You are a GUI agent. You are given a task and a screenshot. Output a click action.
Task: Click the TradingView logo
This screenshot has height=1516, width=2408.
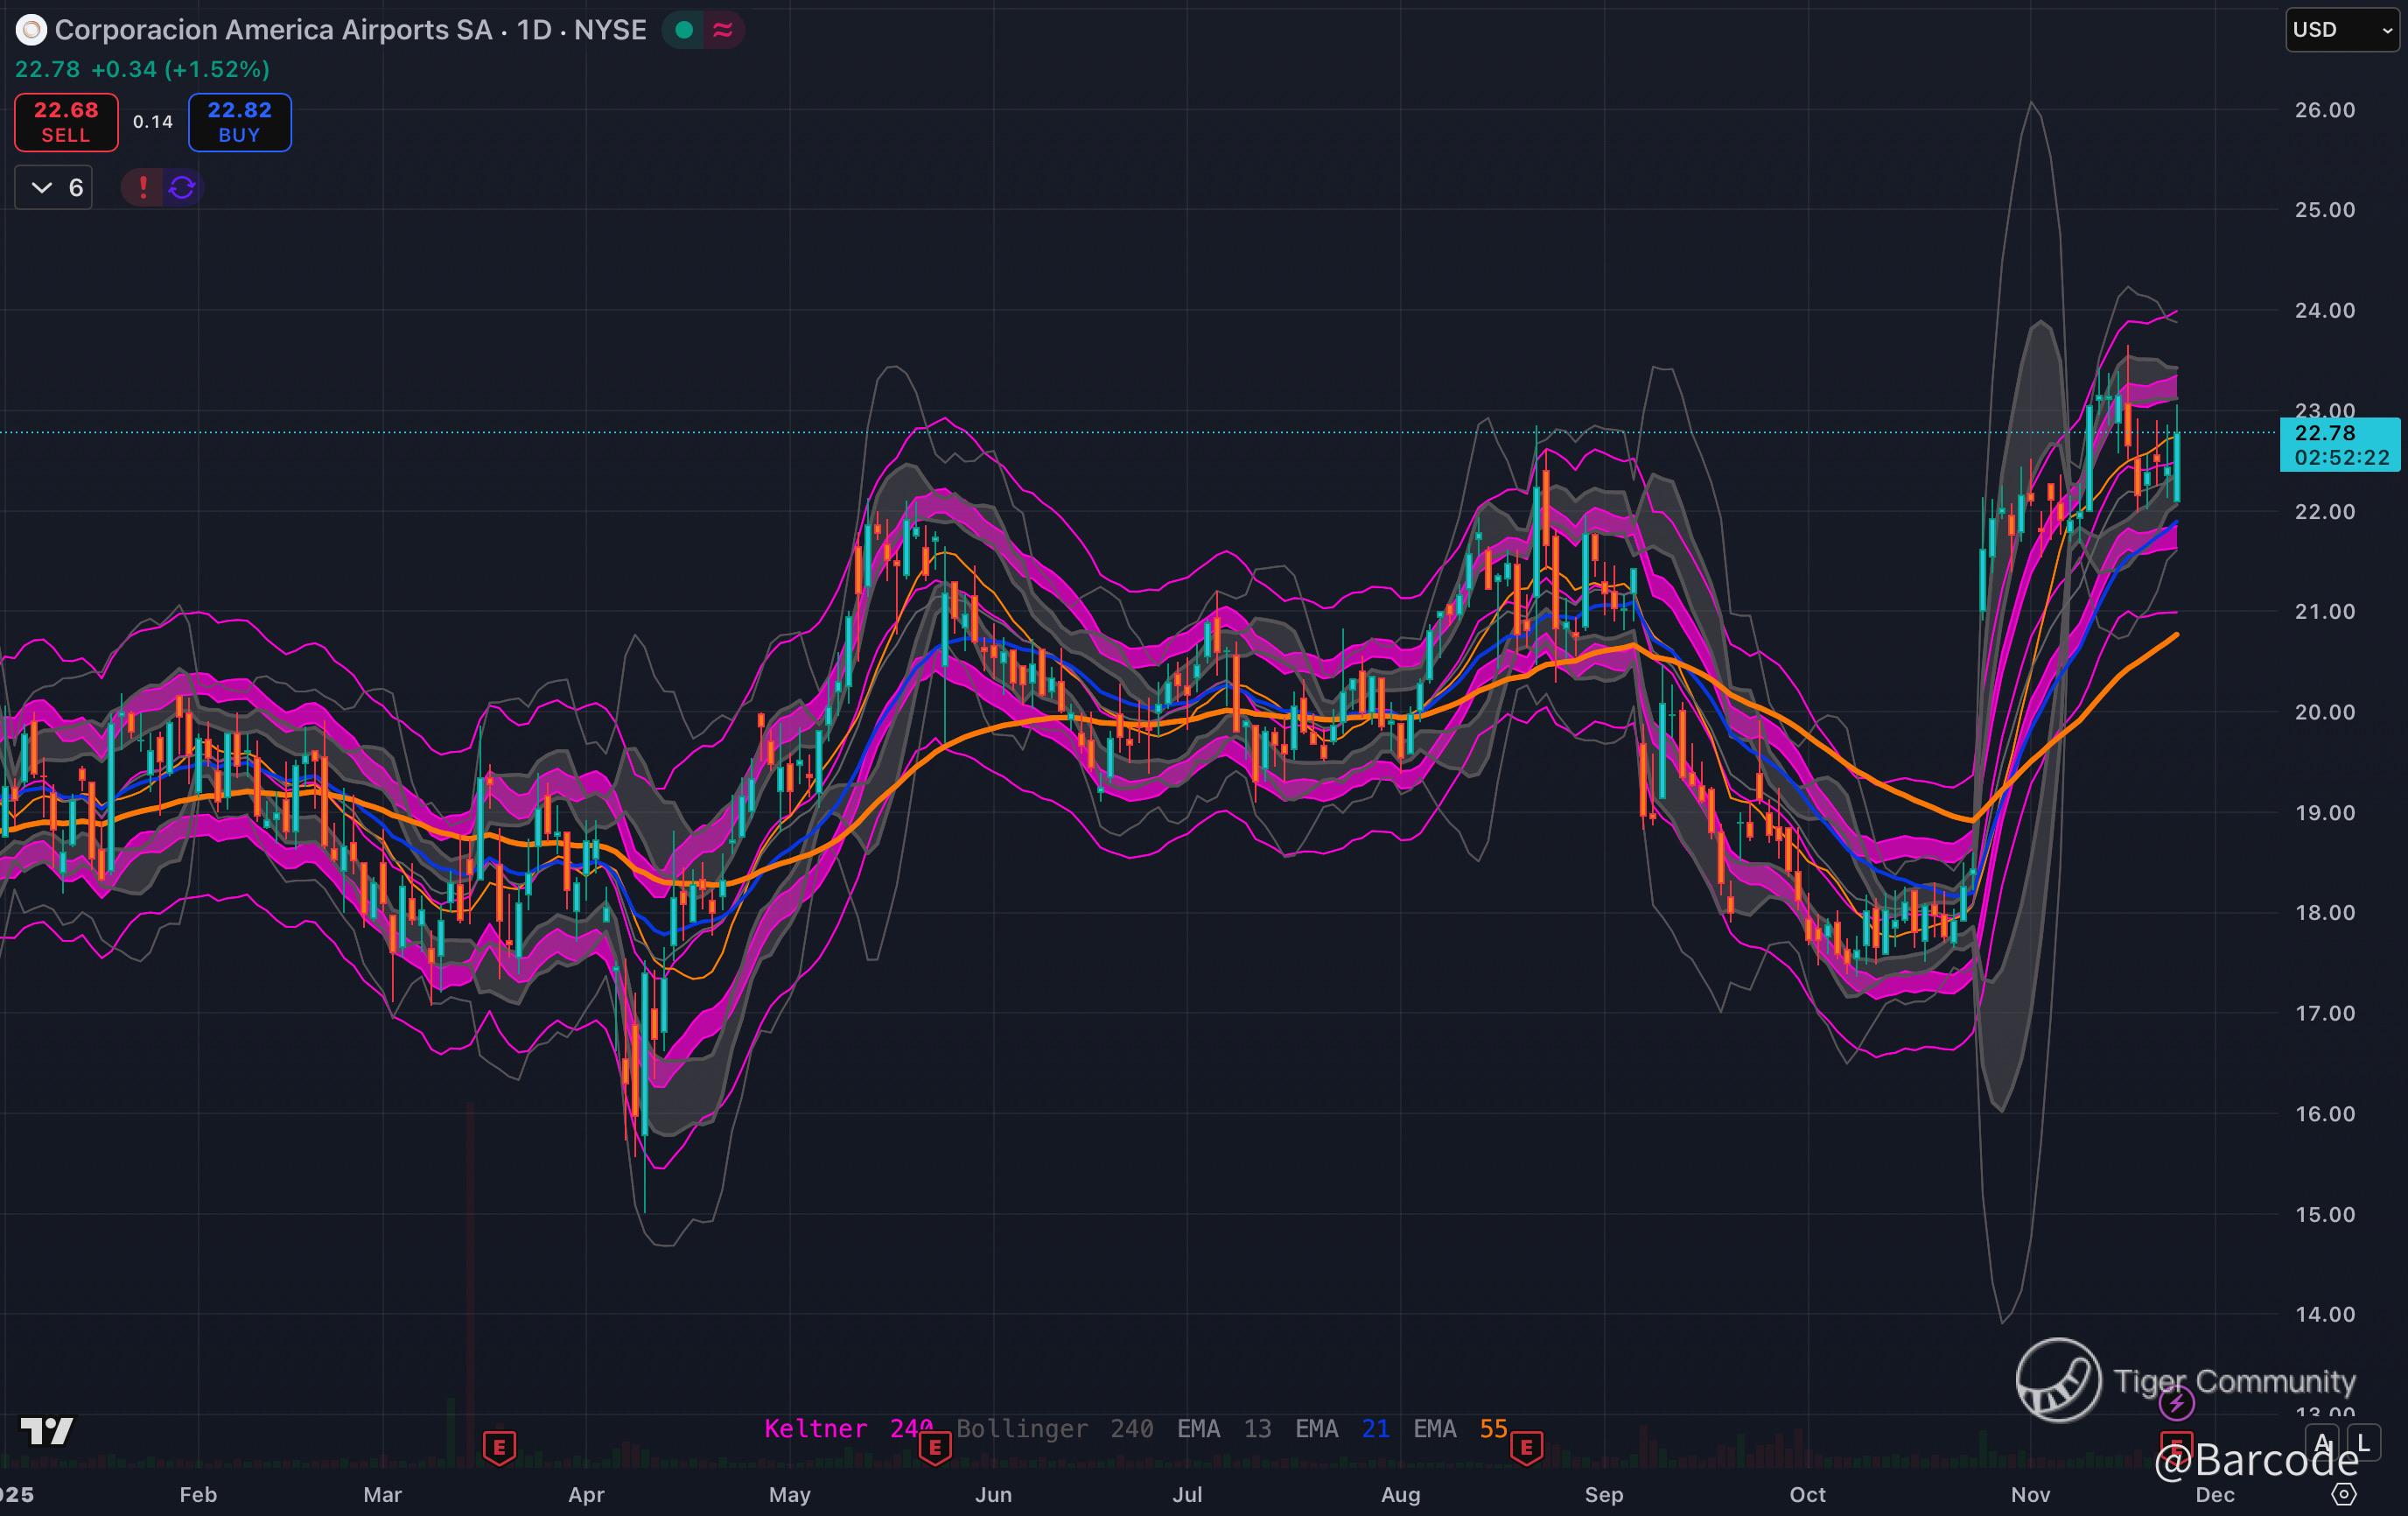point(47,1431)
